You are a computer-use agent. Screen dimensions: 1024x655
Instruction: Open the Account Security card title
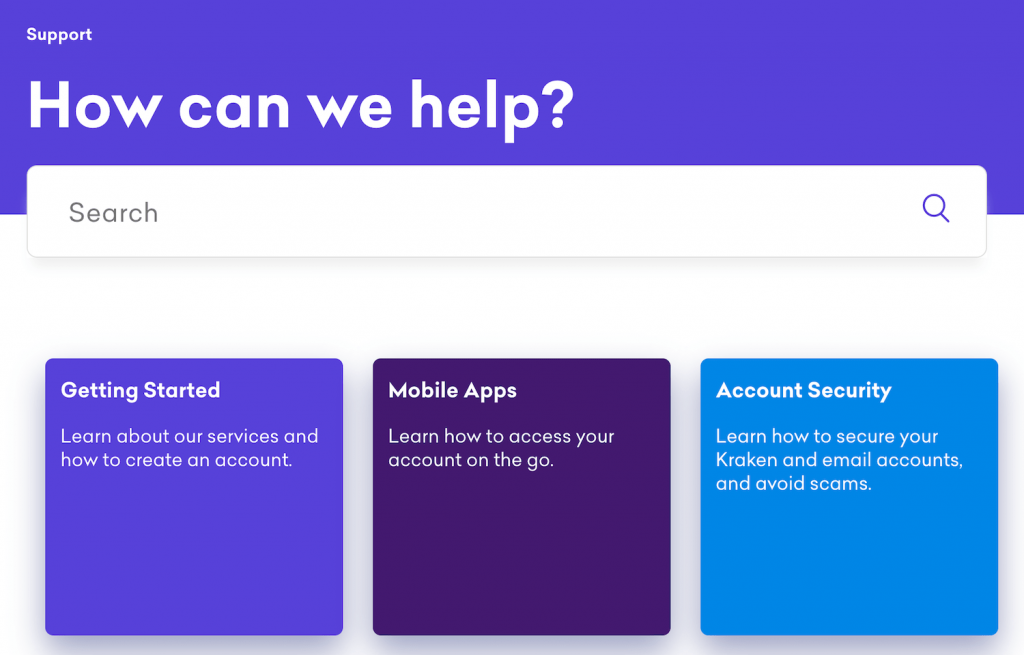pyautogui.click(x=804, y=391)
